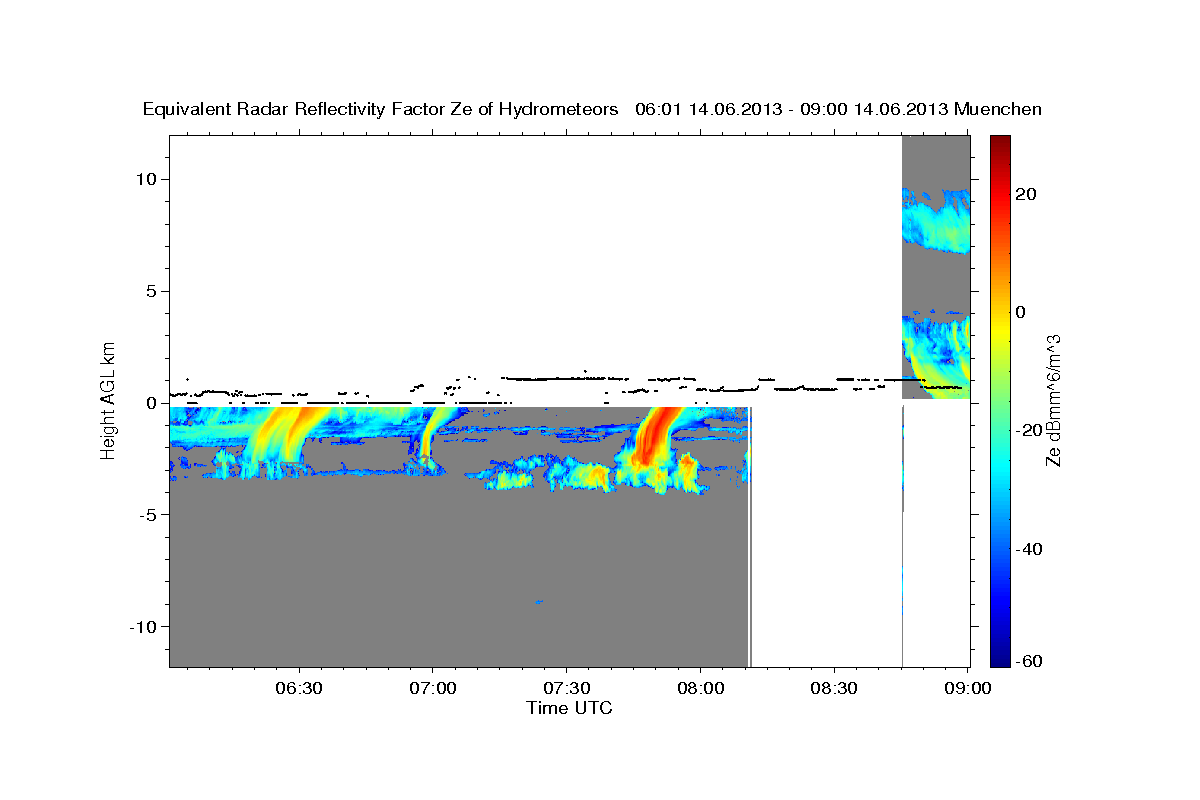Click the 'Muenchen' location text in the title
The image size is (1200, 800).
point(998,109)
